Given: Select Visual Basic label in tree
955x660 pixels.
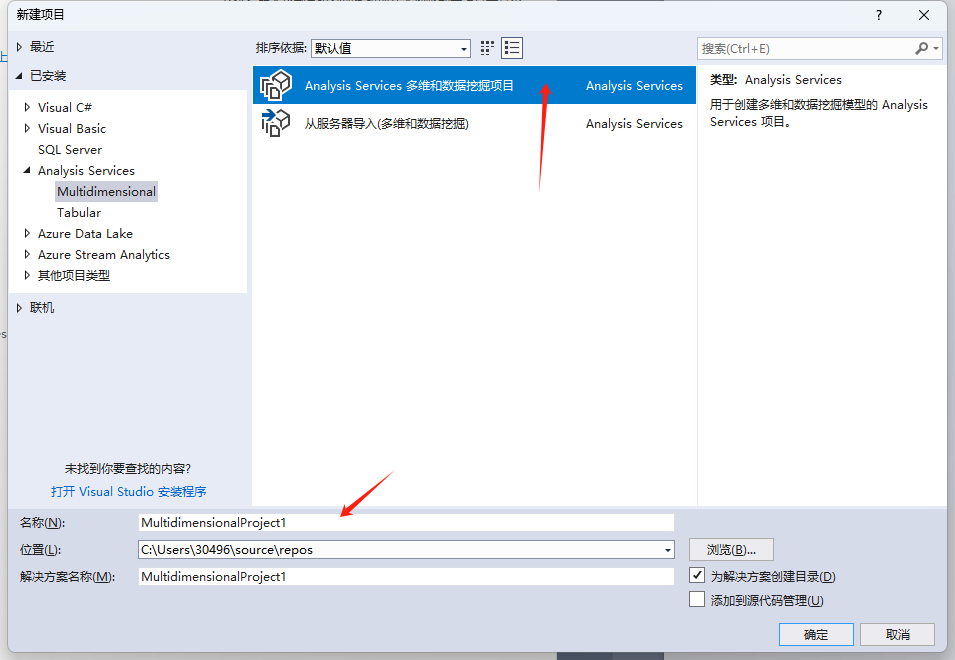Looking at the screenshot, I should point(72,128).
